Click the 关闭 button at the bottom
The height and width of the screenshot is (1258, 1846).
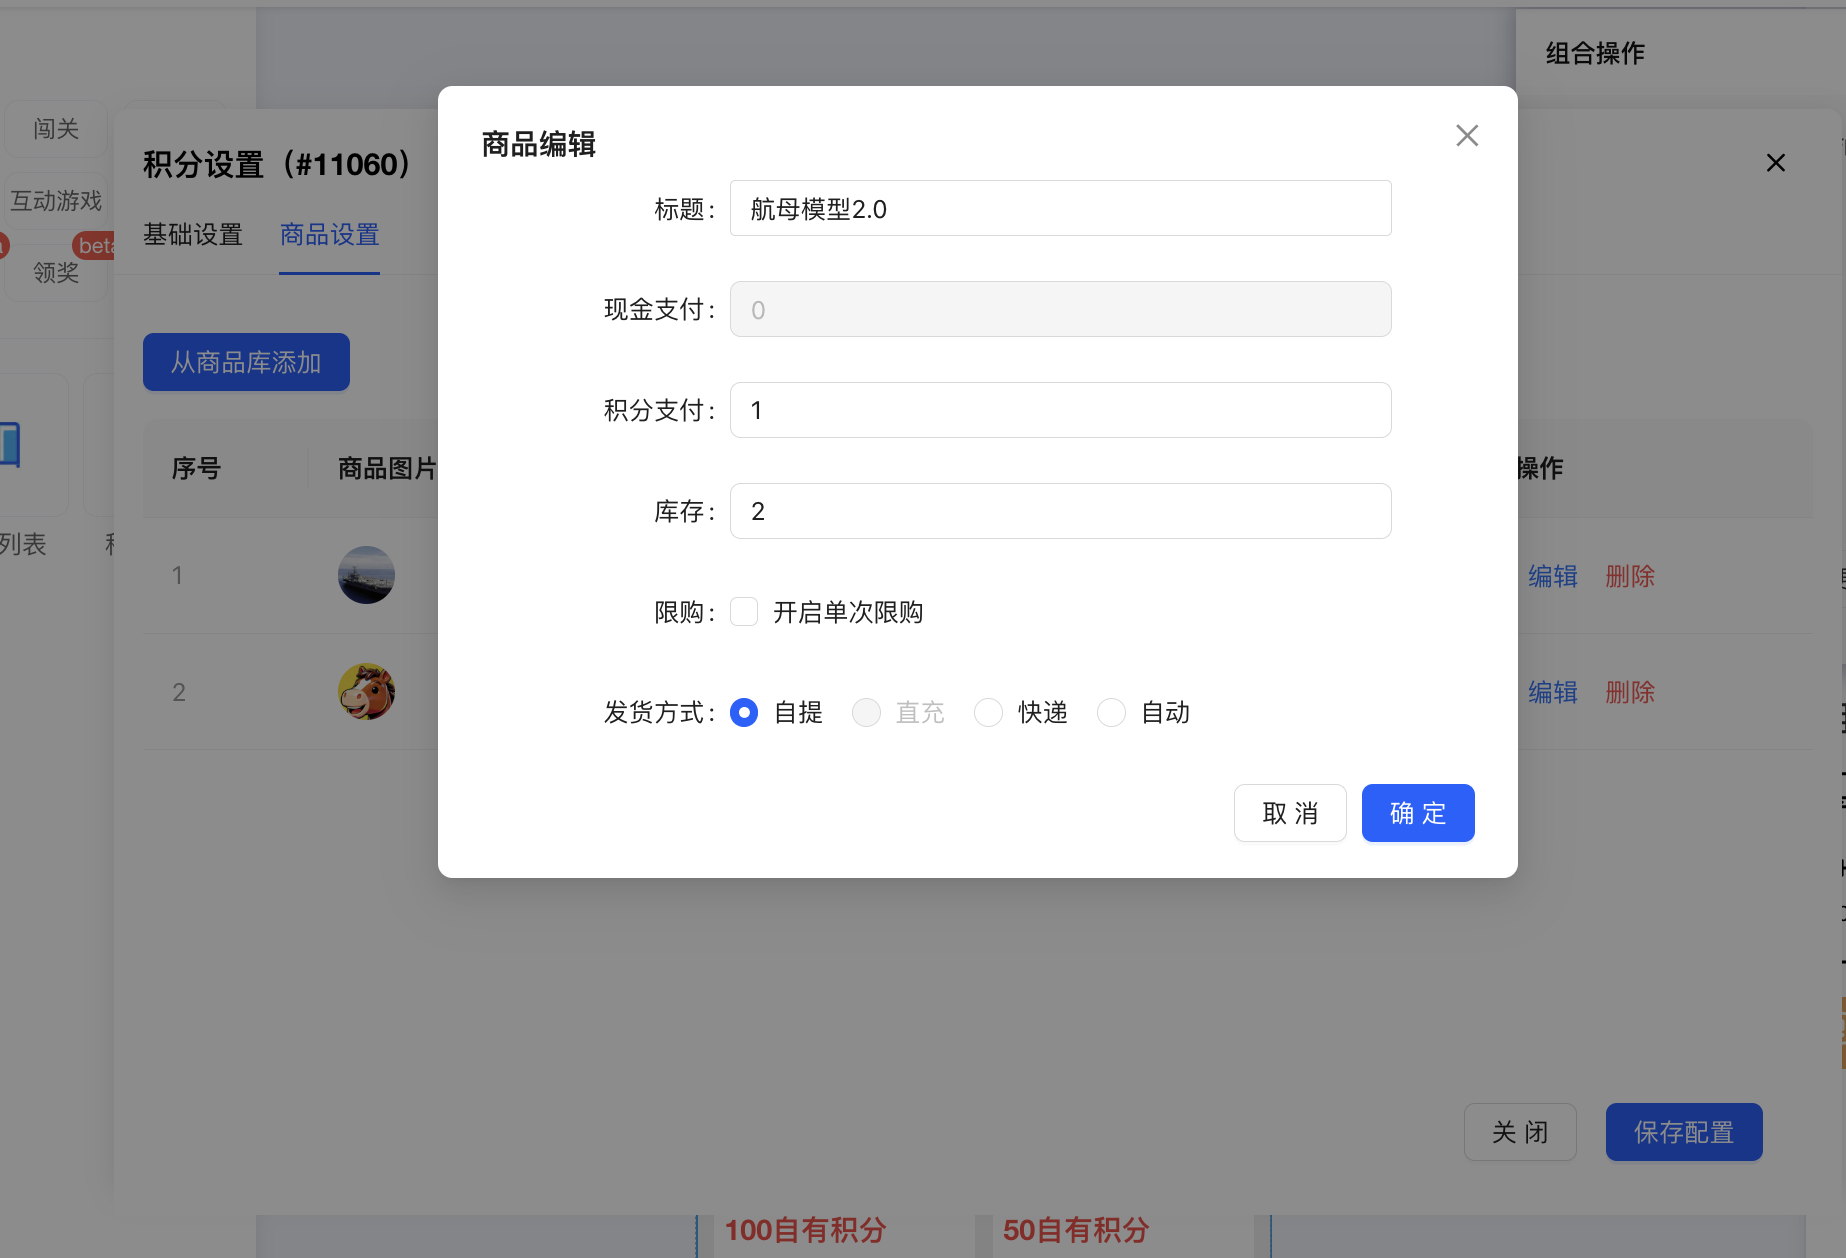(1520, 1132)
